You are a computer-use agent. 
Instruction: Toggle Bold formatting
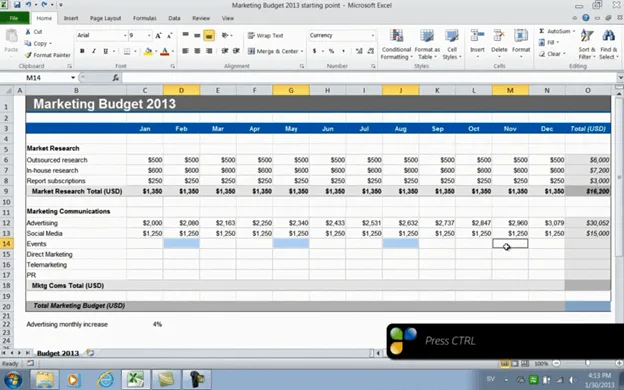(x=82, y=51)
